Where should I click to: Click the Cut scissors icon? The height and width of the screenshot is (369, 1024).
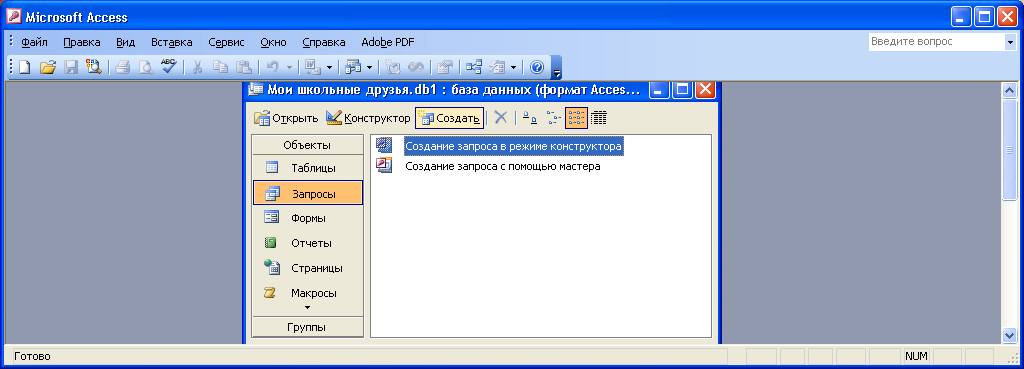[x=198, y=67]
